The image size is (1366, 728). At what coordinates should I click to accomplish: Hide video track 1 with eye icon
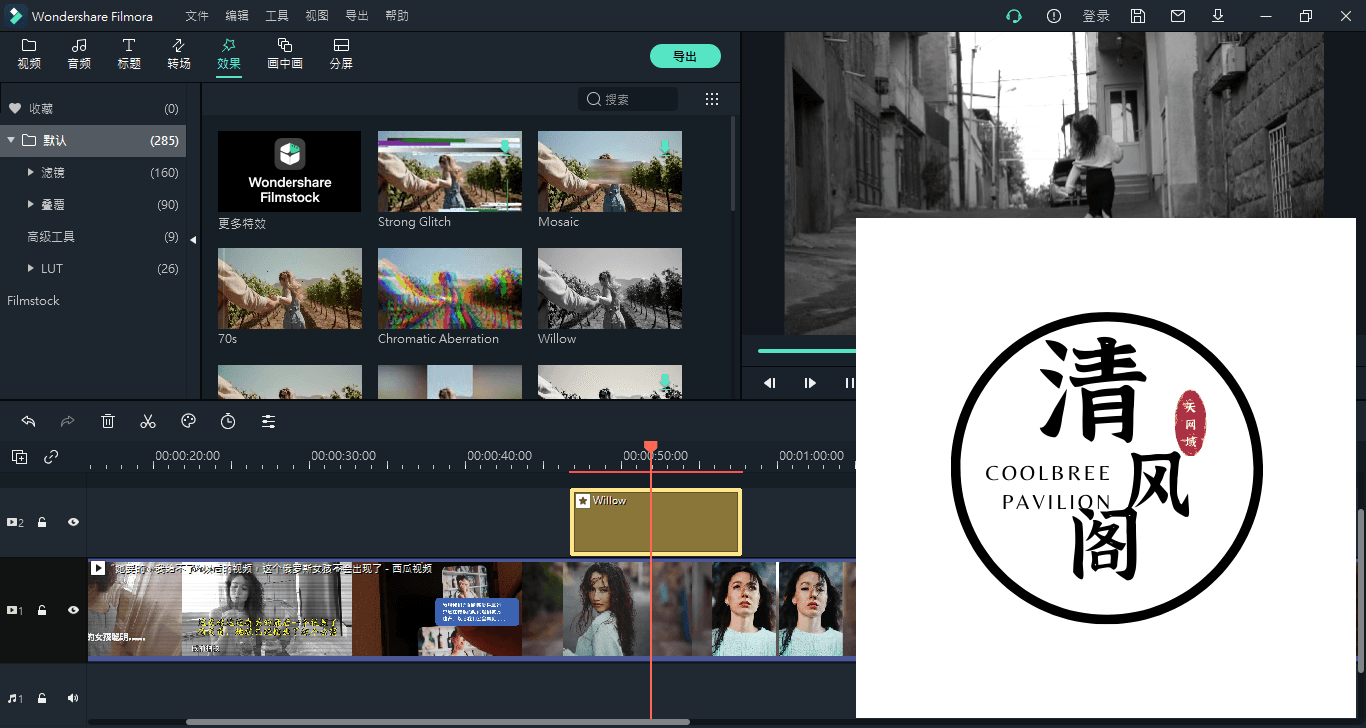pos(73,610)
